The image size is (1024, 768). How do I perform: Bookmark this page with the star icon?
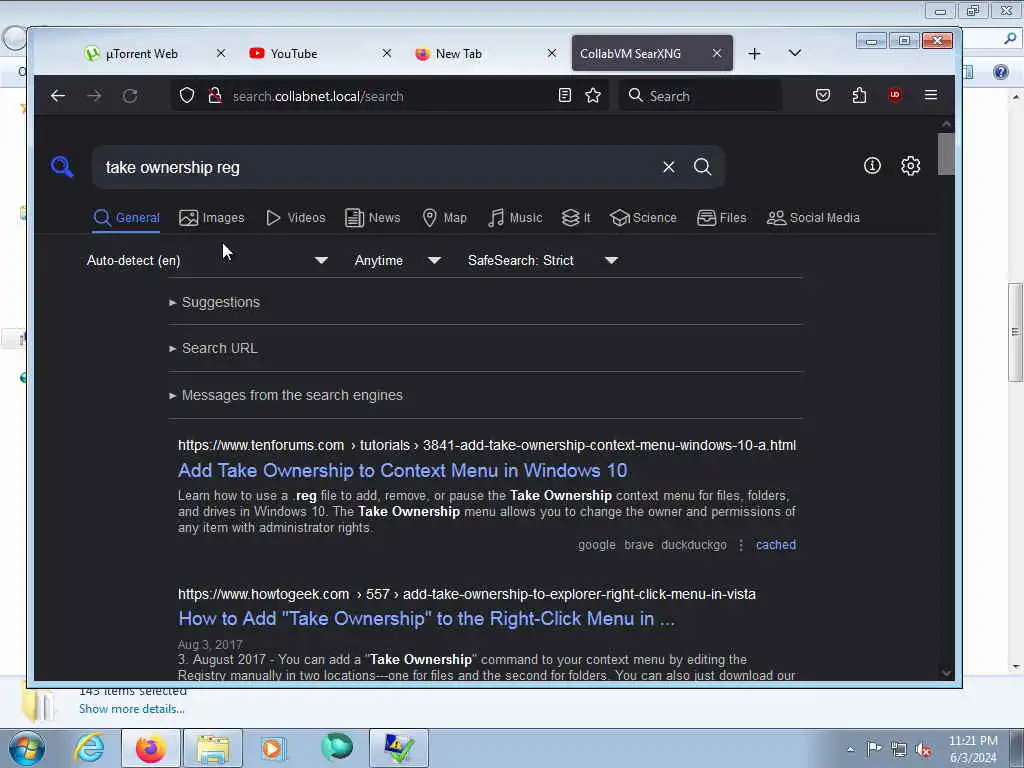(x=593, y=96)
